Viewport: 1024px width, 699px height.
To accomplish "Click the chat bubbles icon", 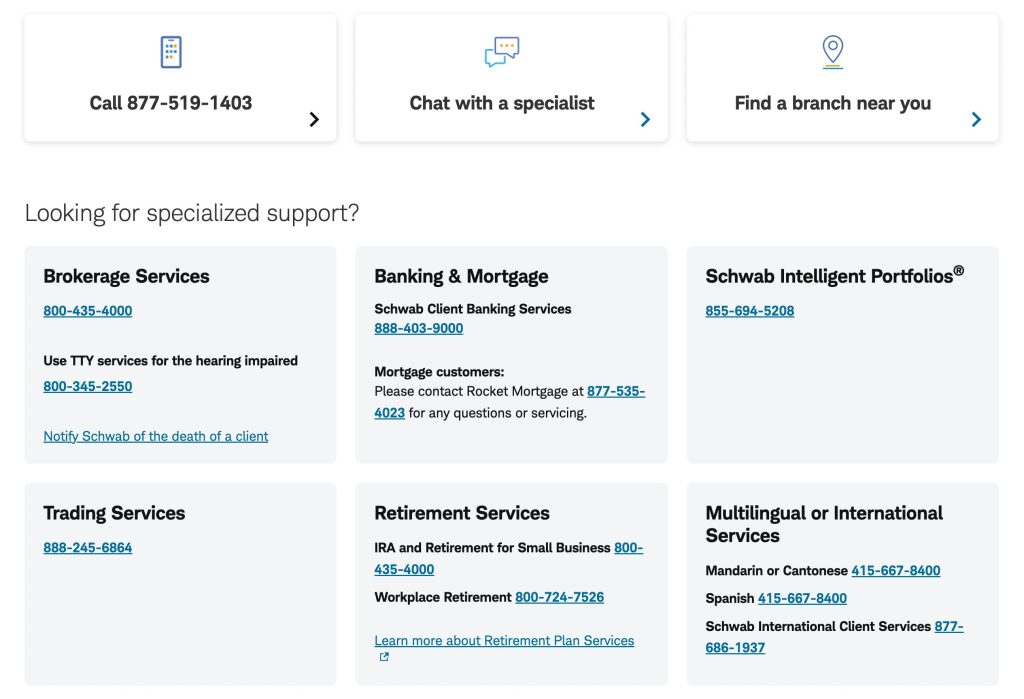I will pyautogui.click(x=502, y=52).
